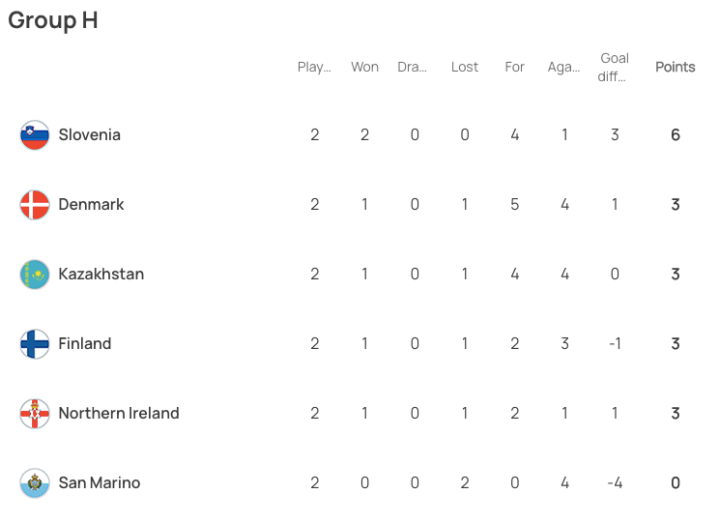Screen dimensions: 719x523
Task: Open the Northern Ireland team link
Action: point(119,413)
